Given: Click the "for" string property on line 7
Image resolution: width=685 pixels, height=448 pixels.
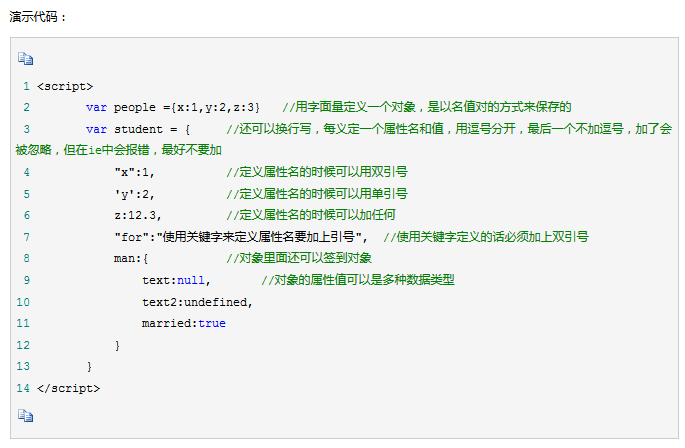Looking at the screenshot, I should tap(241, 237).
